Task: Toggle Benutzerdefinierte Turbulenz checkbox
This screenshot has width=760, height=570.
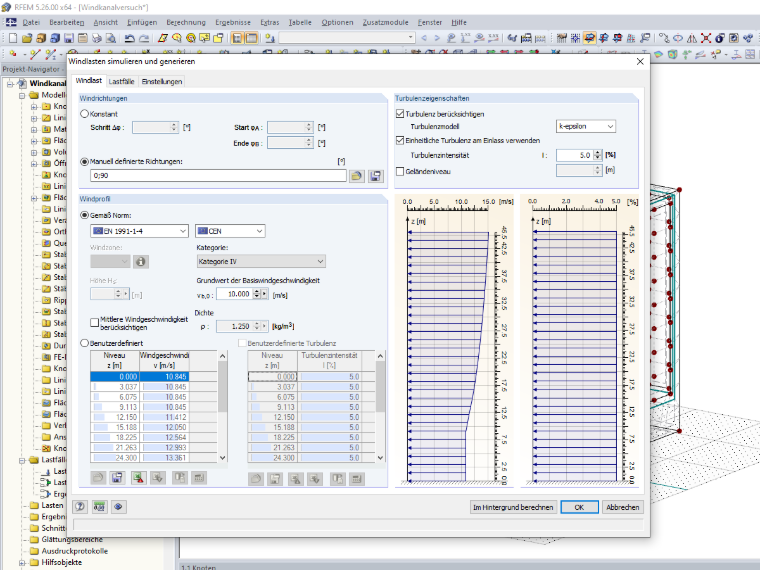Action: [242, 343]
